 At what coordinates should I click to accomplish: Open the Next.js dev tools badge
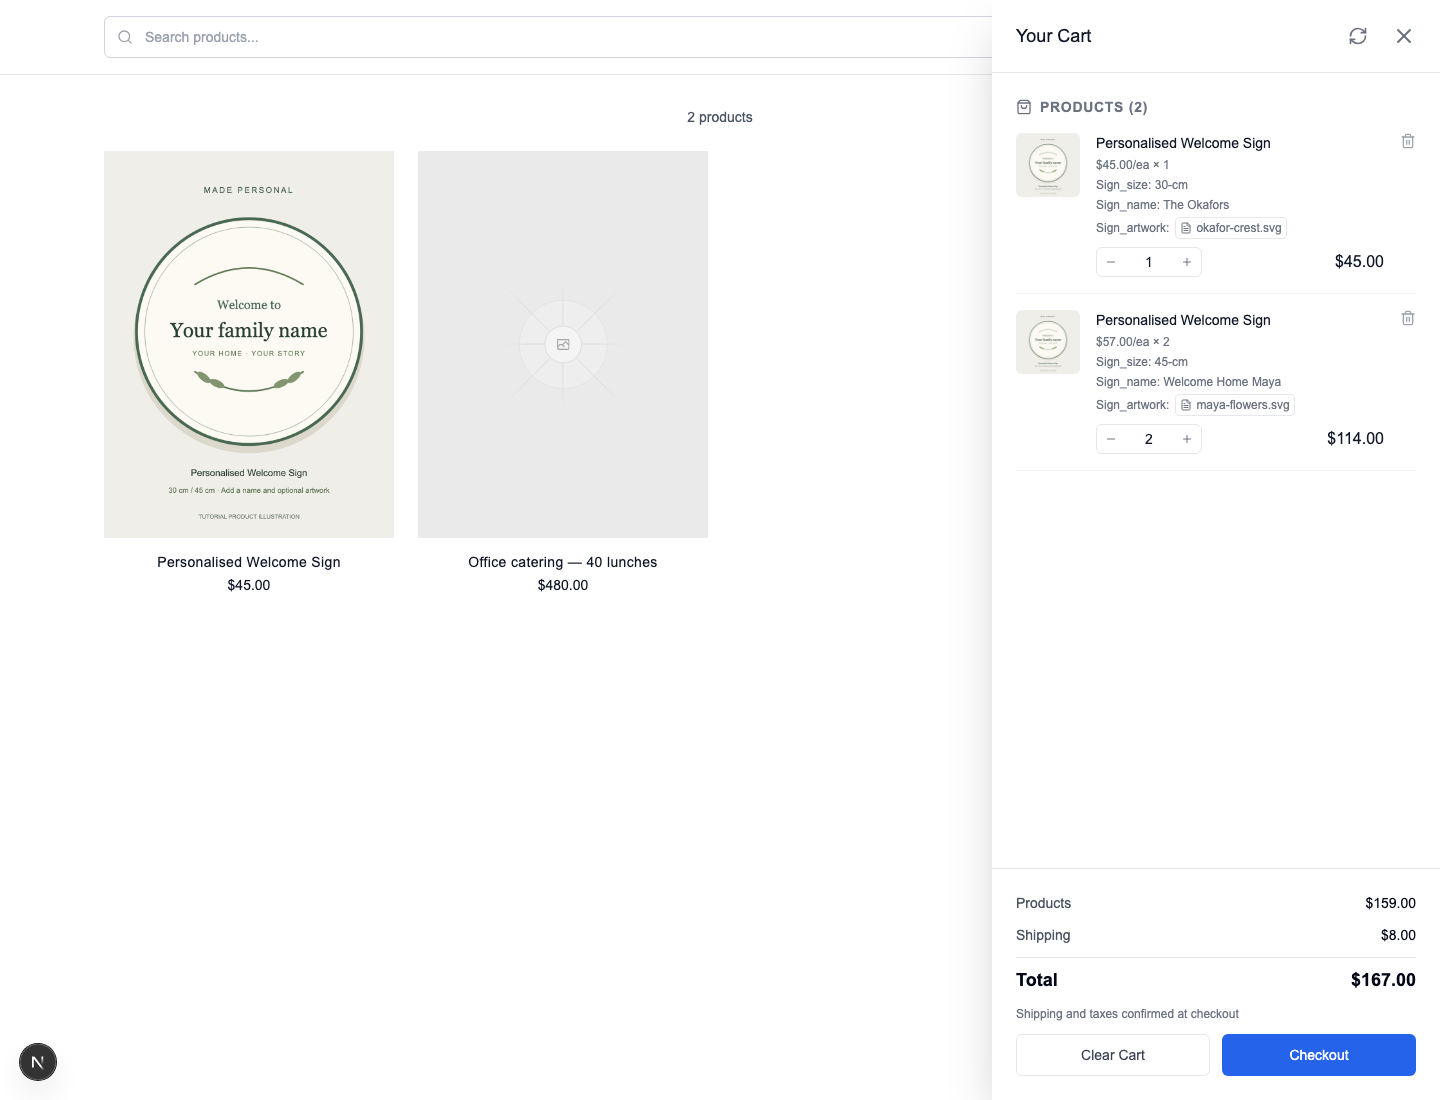click(38, 1062)
